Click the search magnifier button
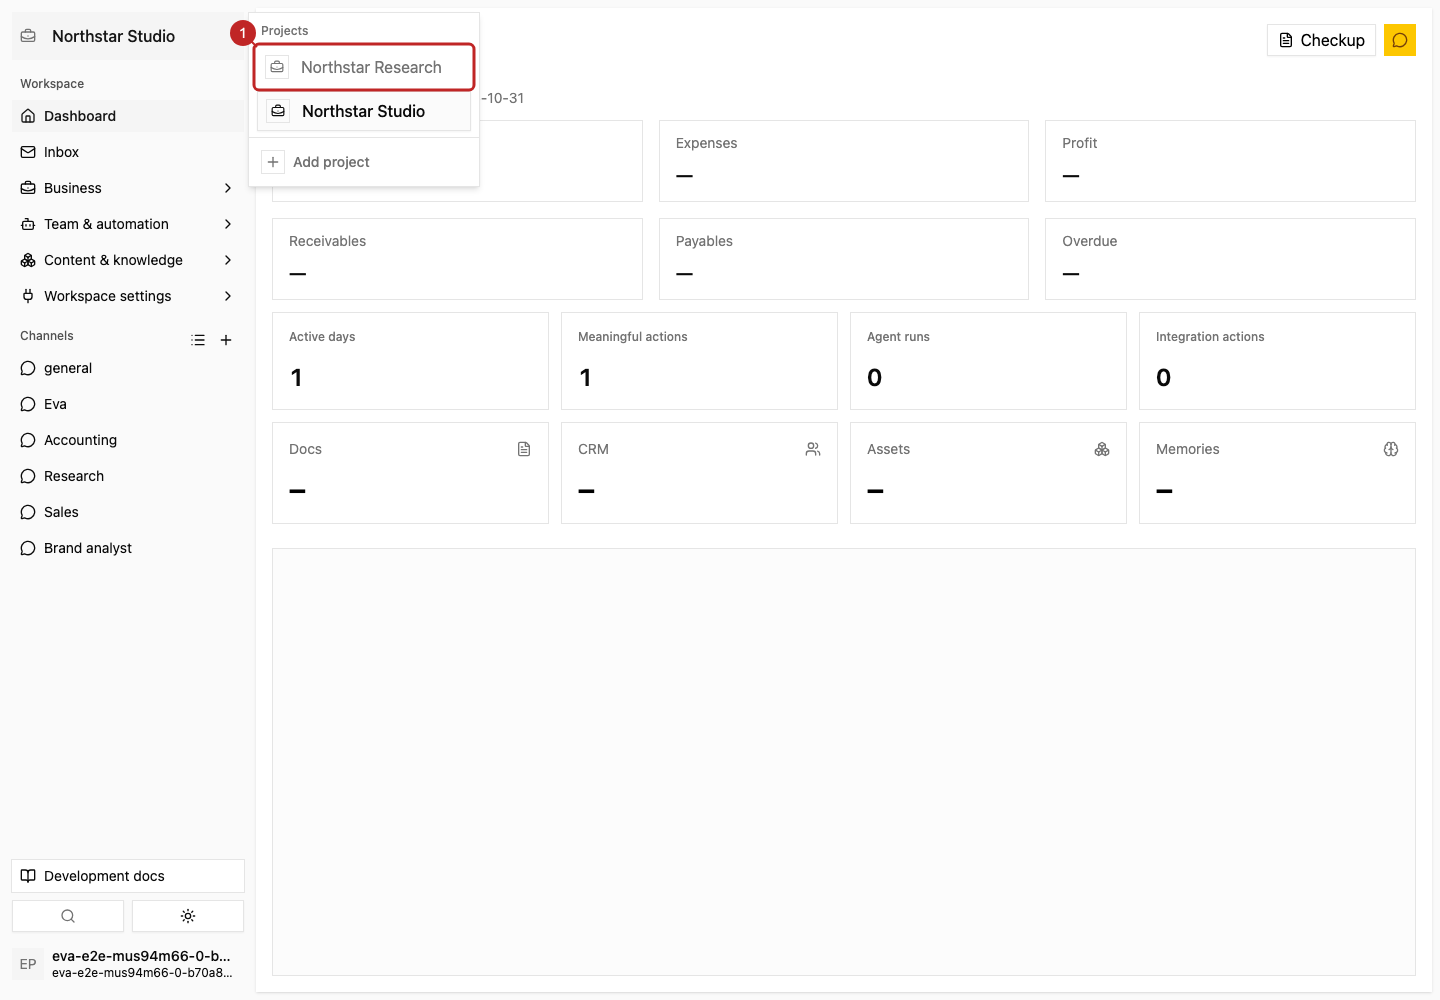This screenshot has height=1000, width=1440. [68, 916]
